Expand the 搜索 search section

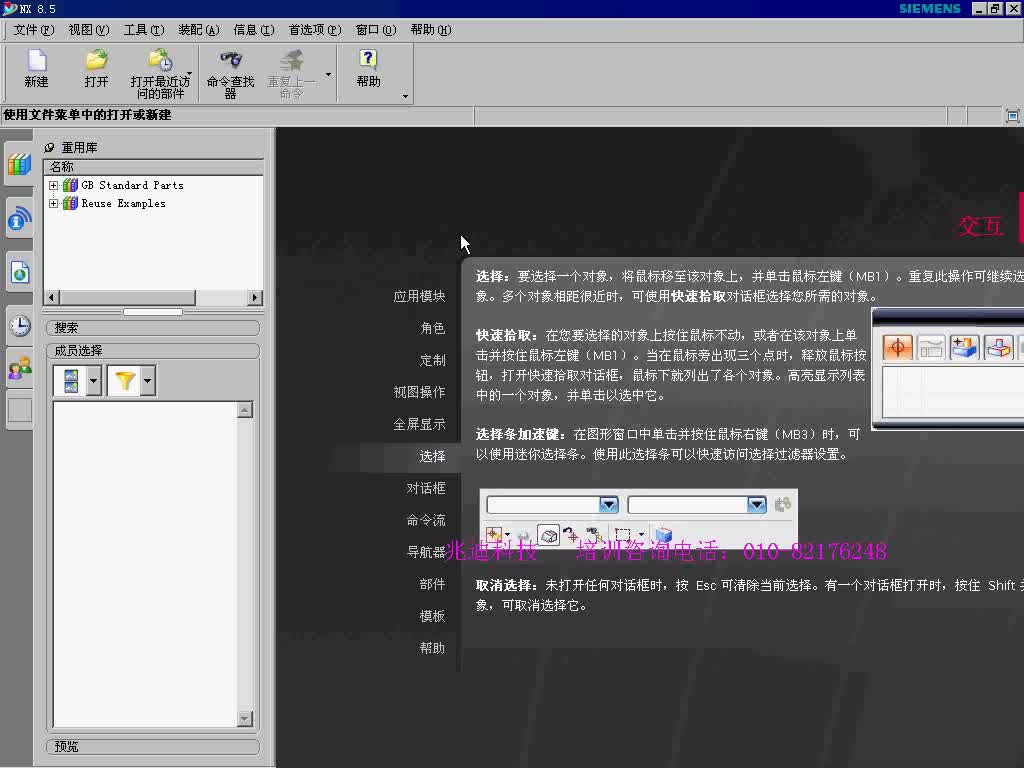pyautogui.click(x=153, y=328)
